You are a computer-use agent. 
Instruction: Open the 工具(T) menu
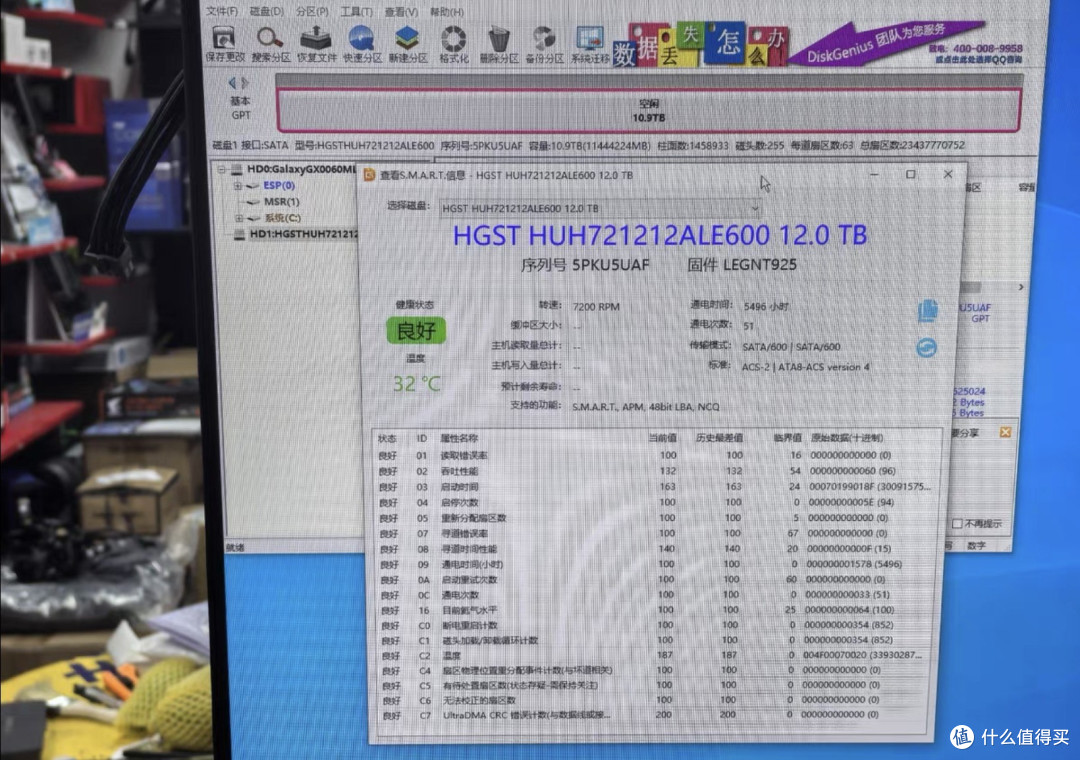point(356,12)
